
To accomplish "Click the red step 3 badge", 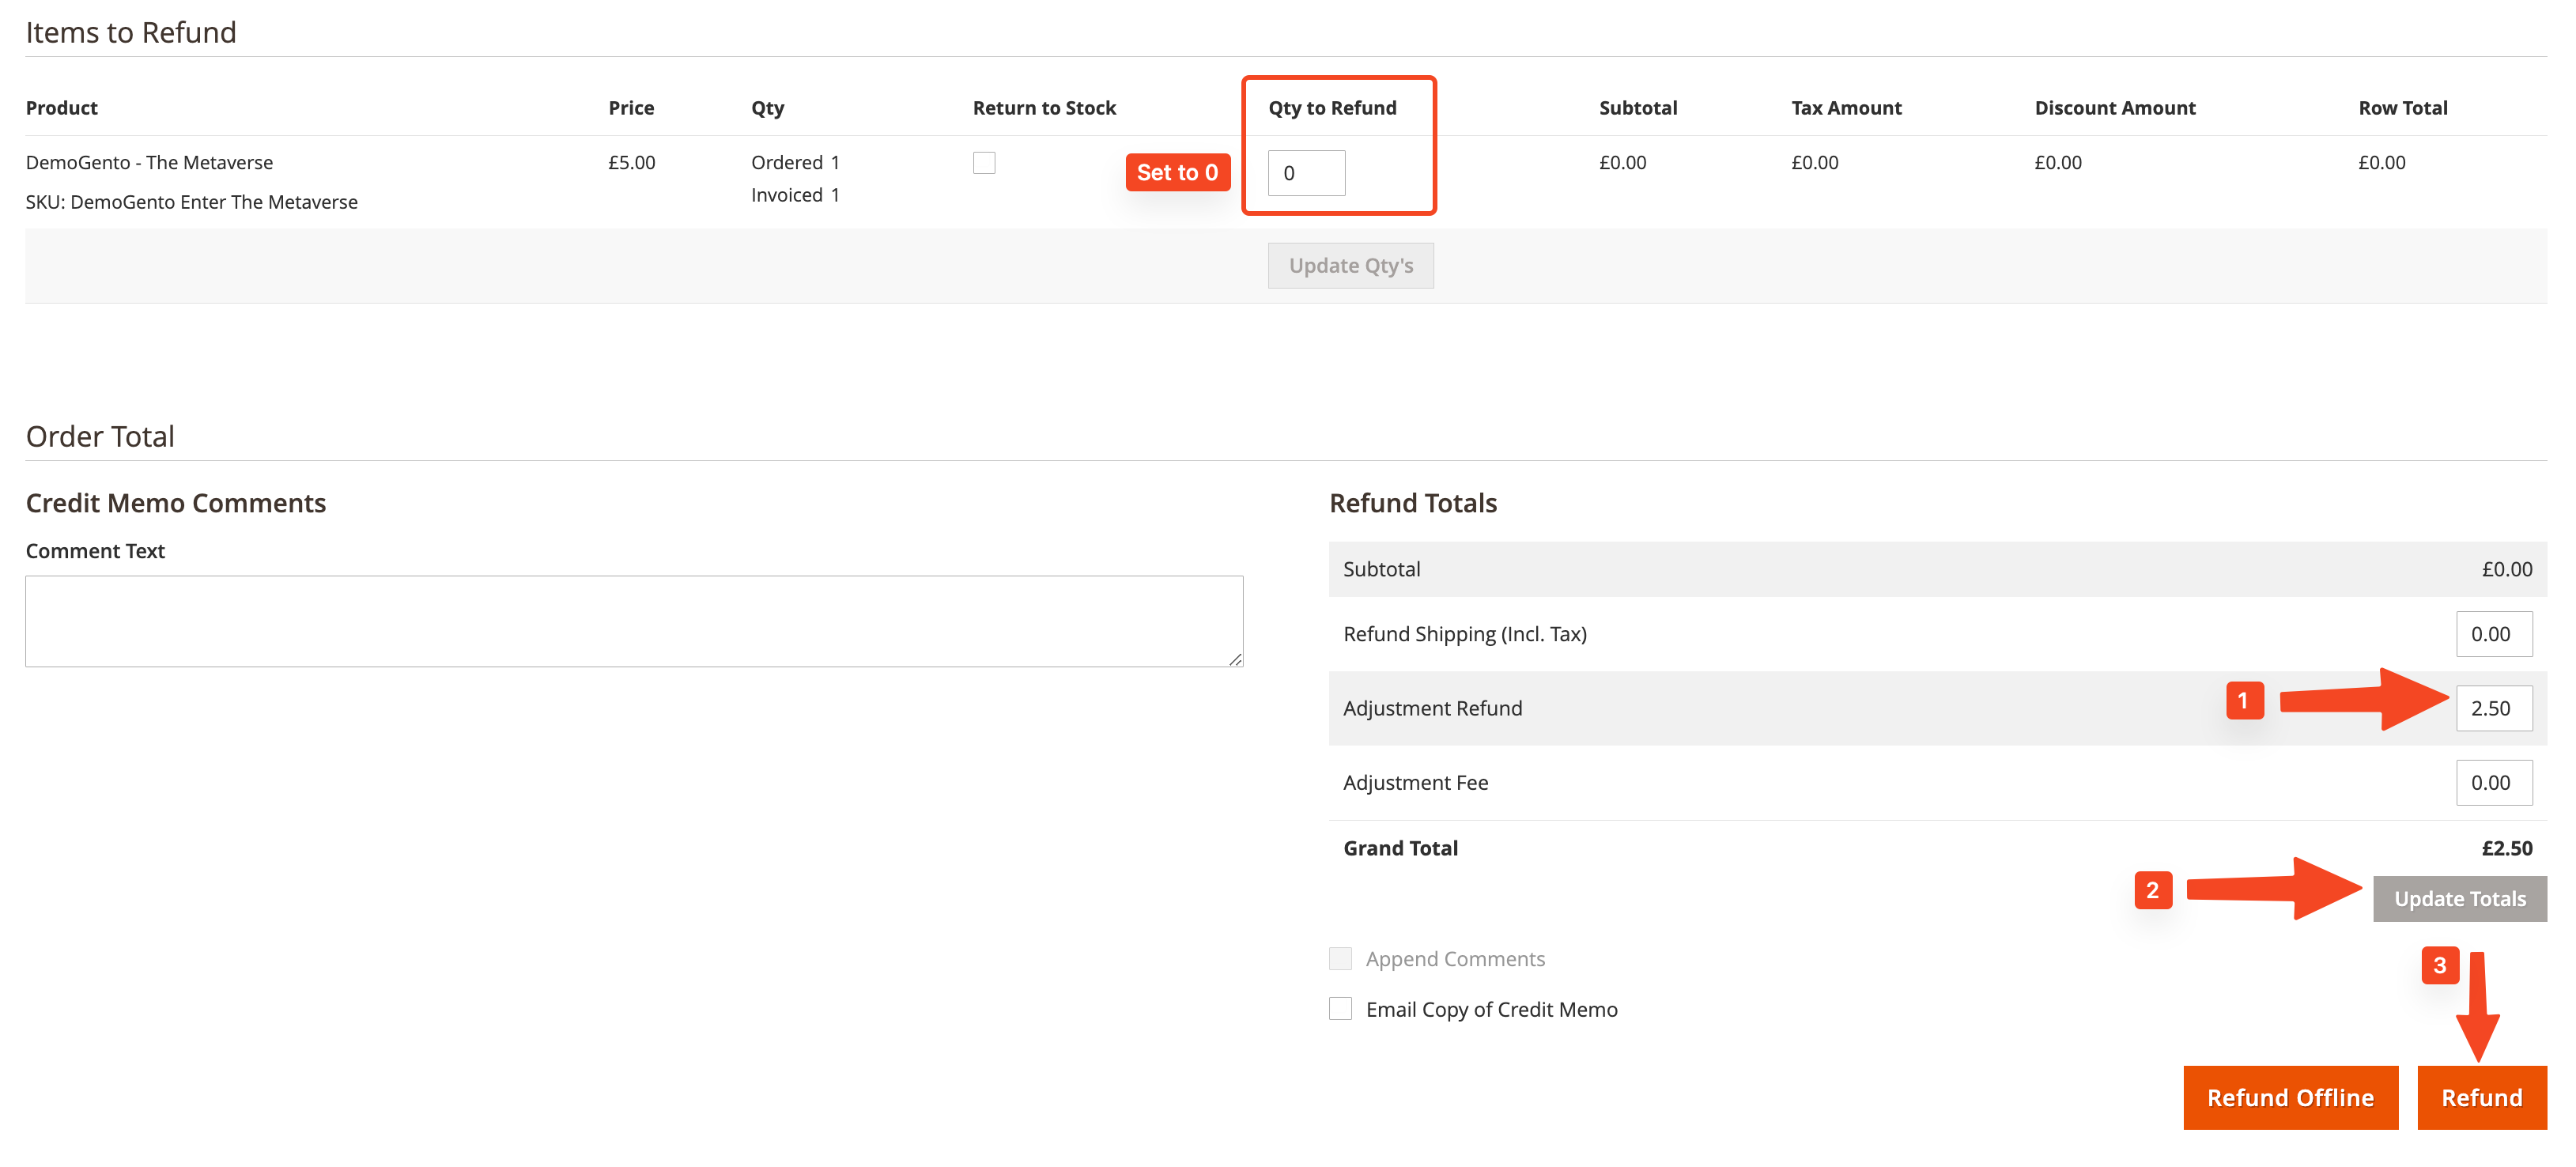I will 2439,965.
